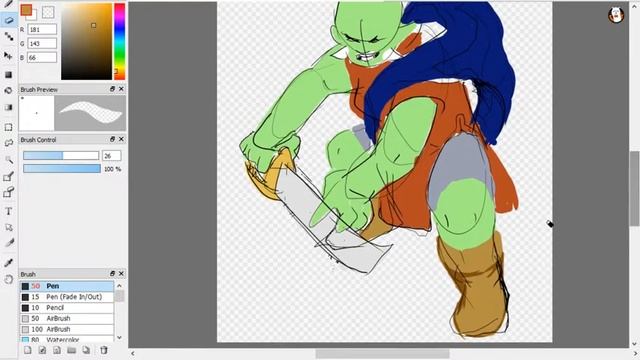Close the Brush Preview panel

coord(121,89)
